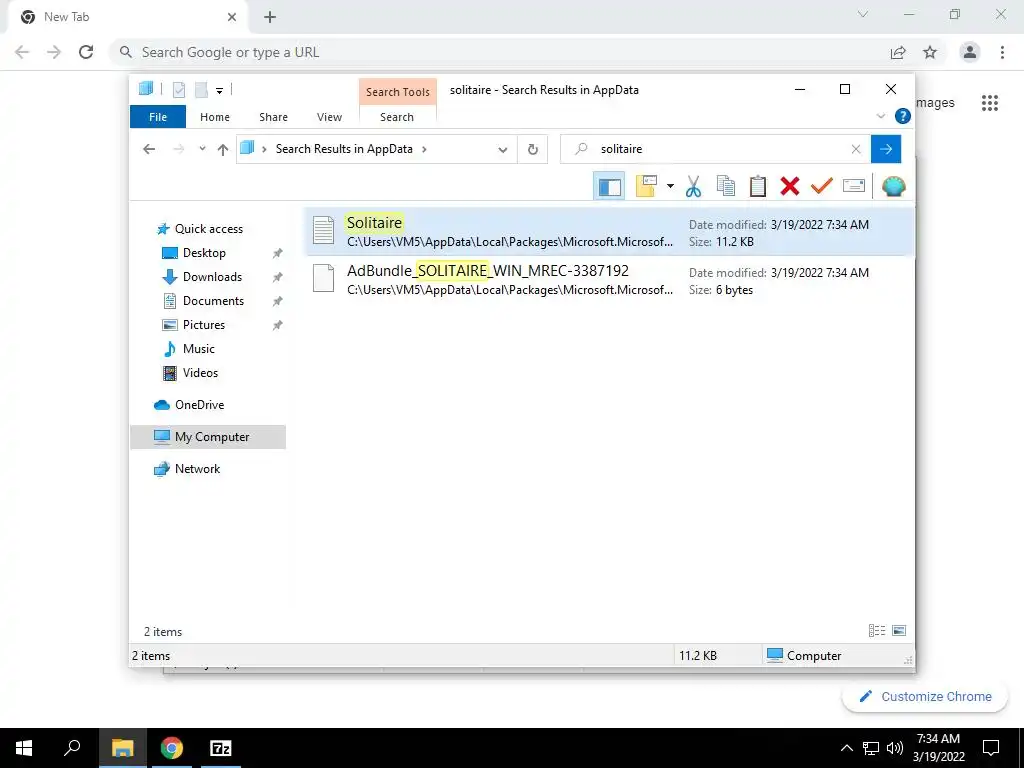Open the View ribbon tab
Viewport: 1024px width, 768px height.
(x=329, y=117)
